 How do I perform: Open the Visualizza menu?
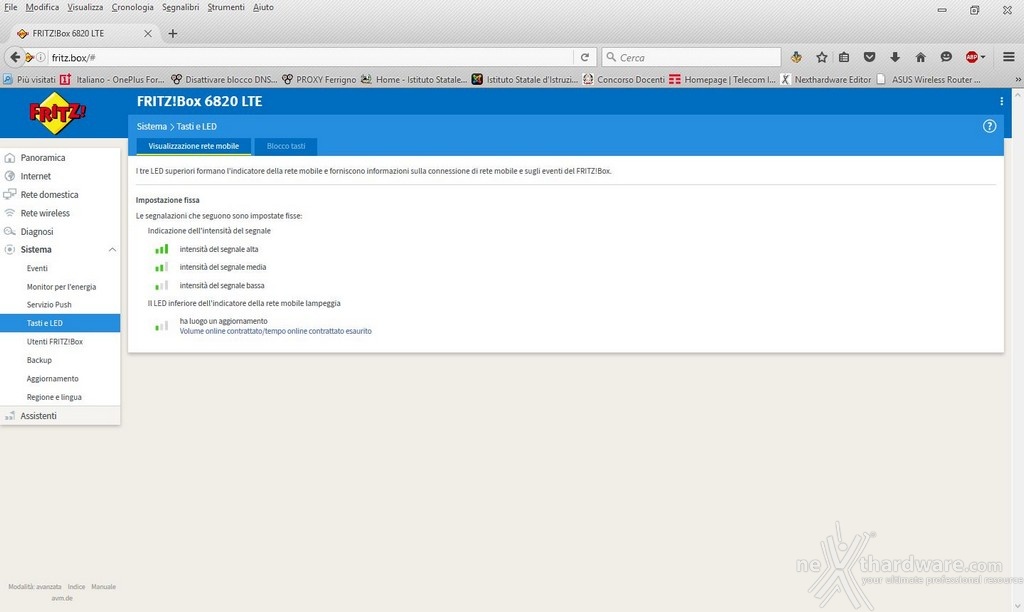[x=86, y=7]
